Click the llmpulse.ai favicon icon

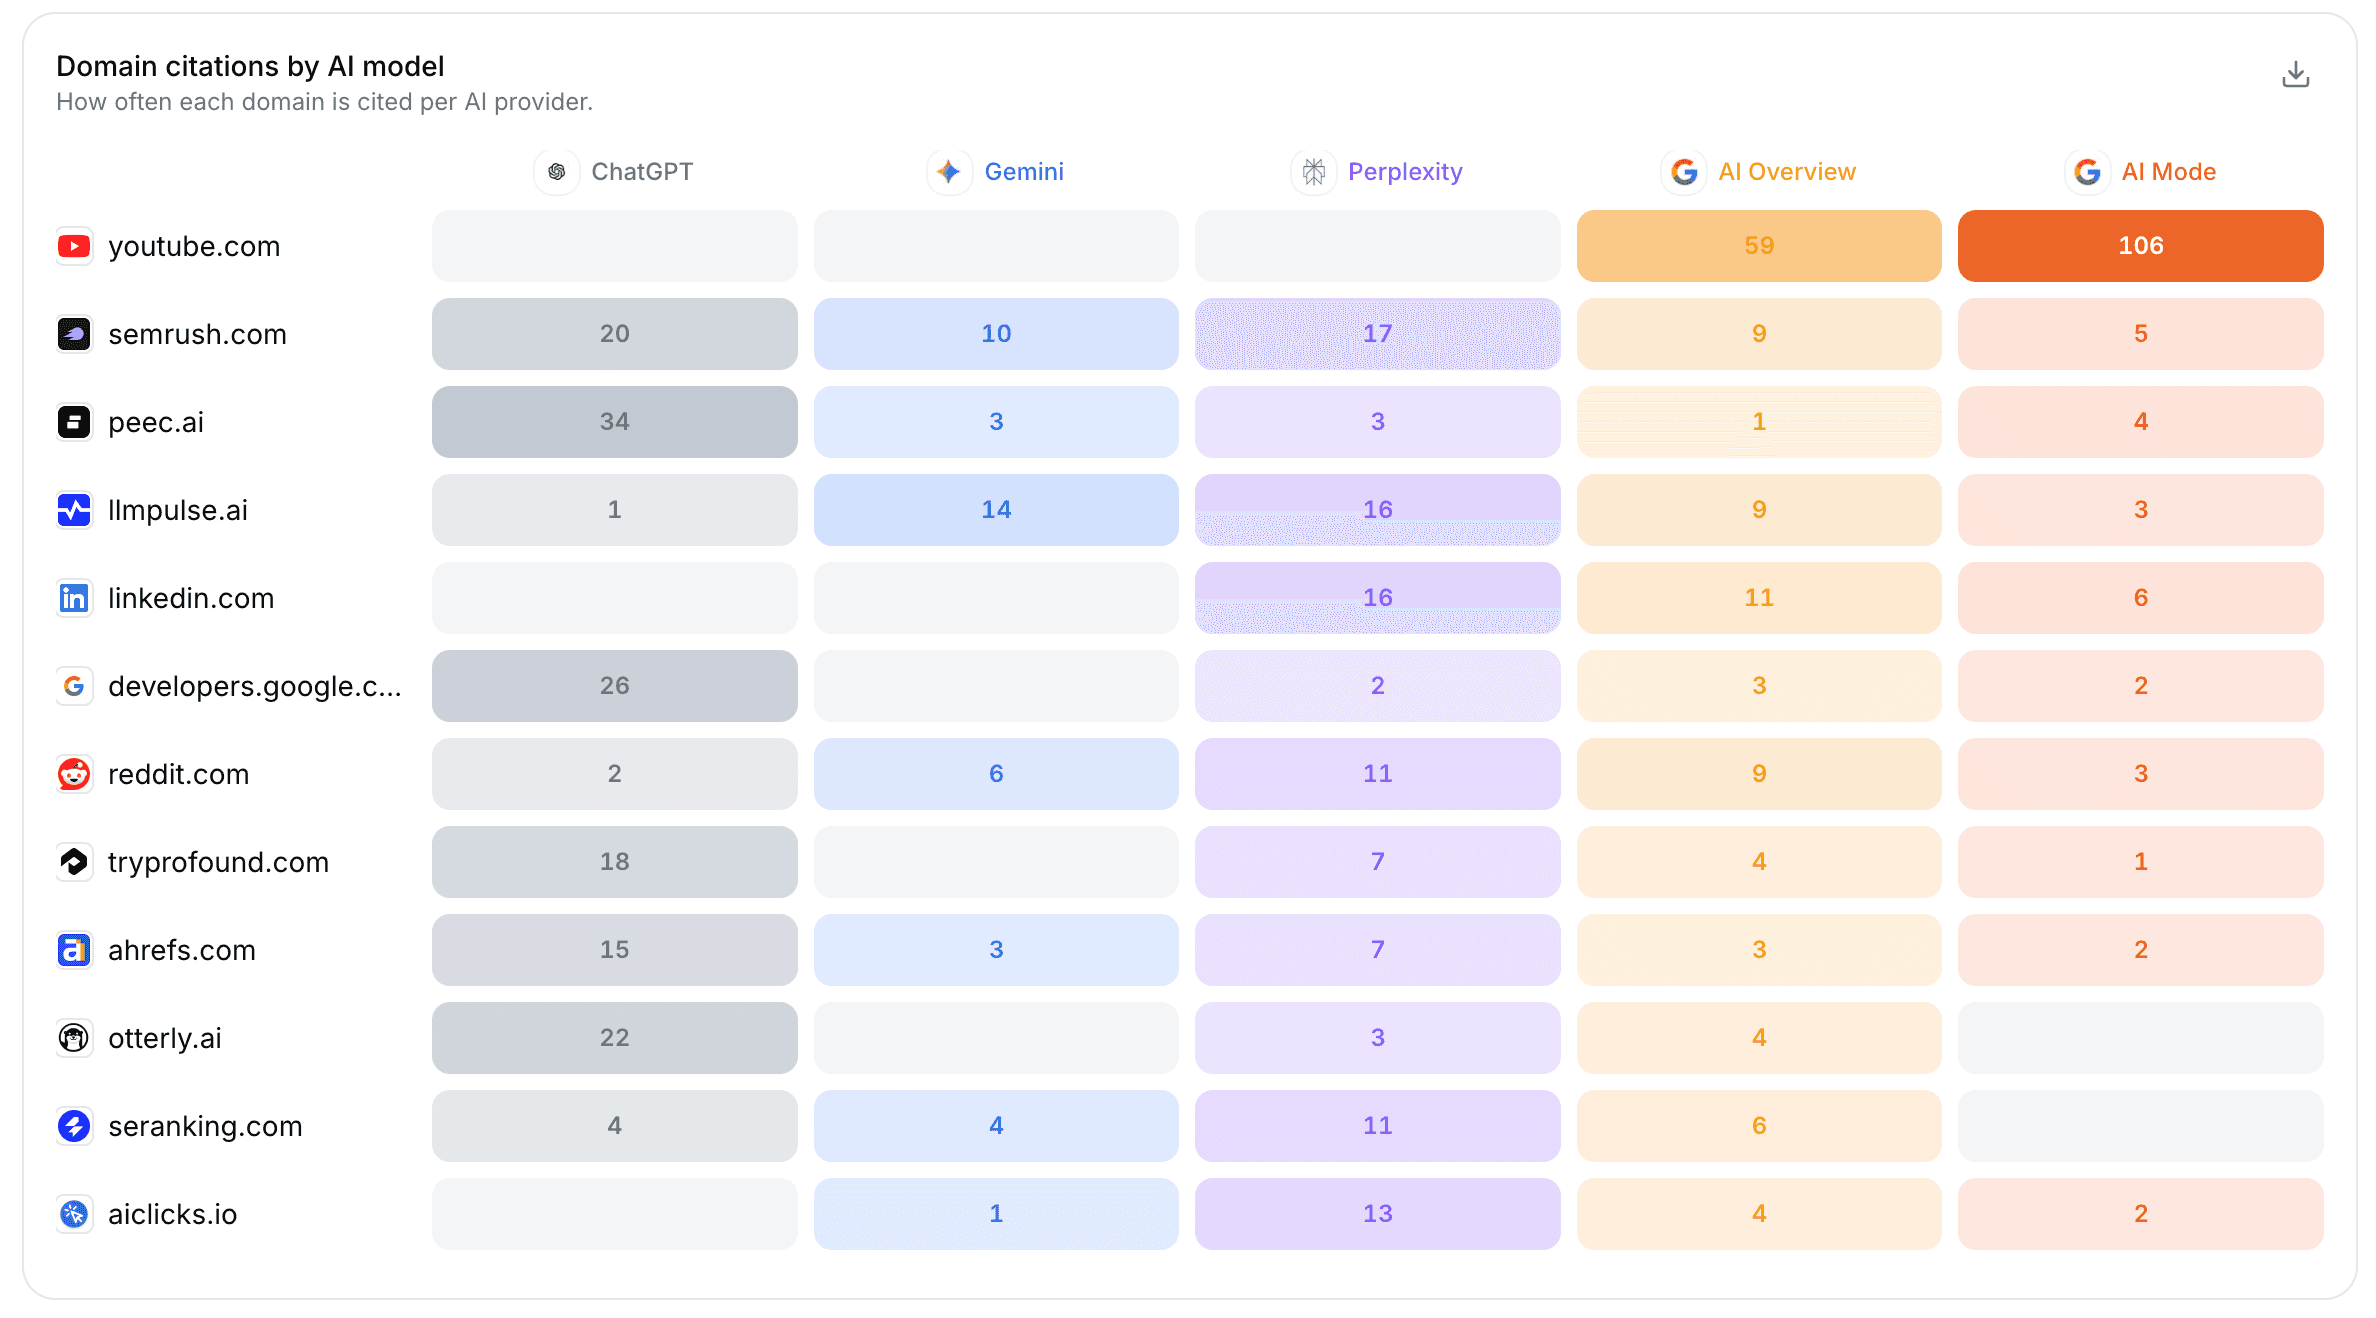[x=74, y=510]
